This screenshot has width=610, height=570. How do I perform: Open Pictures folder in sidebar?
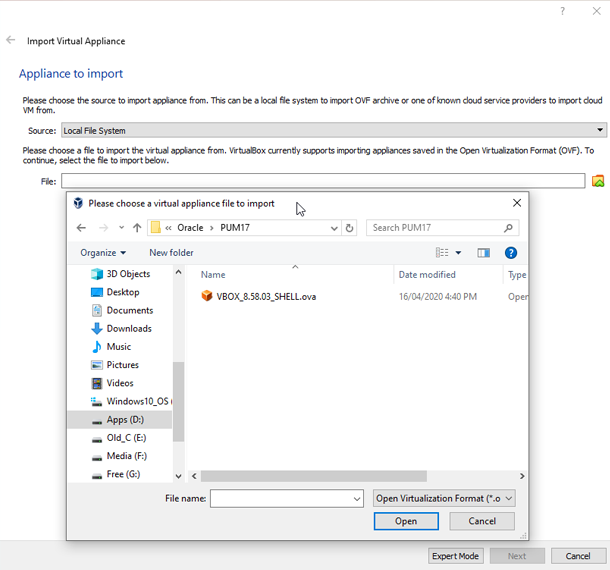(123, 365)
